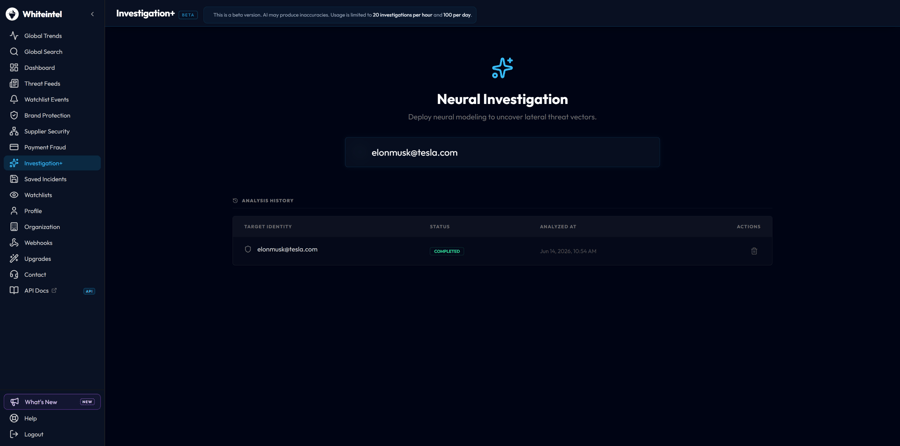Click the Actions column header
This screenshot has width=900, height=446.
point(748,227)
